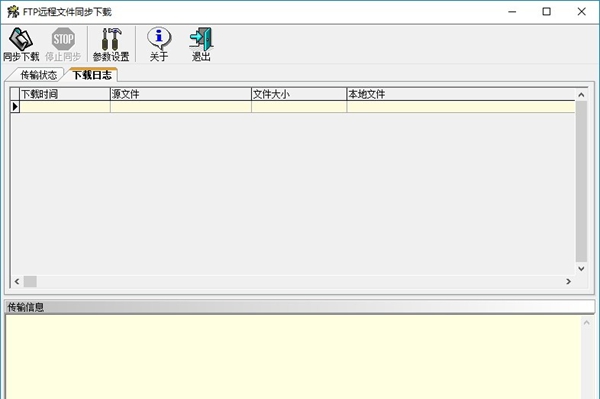Open 参数设置 parameter settings
Image resolution: width=600 pixels, height=399 pixels.
click(111, 44)
